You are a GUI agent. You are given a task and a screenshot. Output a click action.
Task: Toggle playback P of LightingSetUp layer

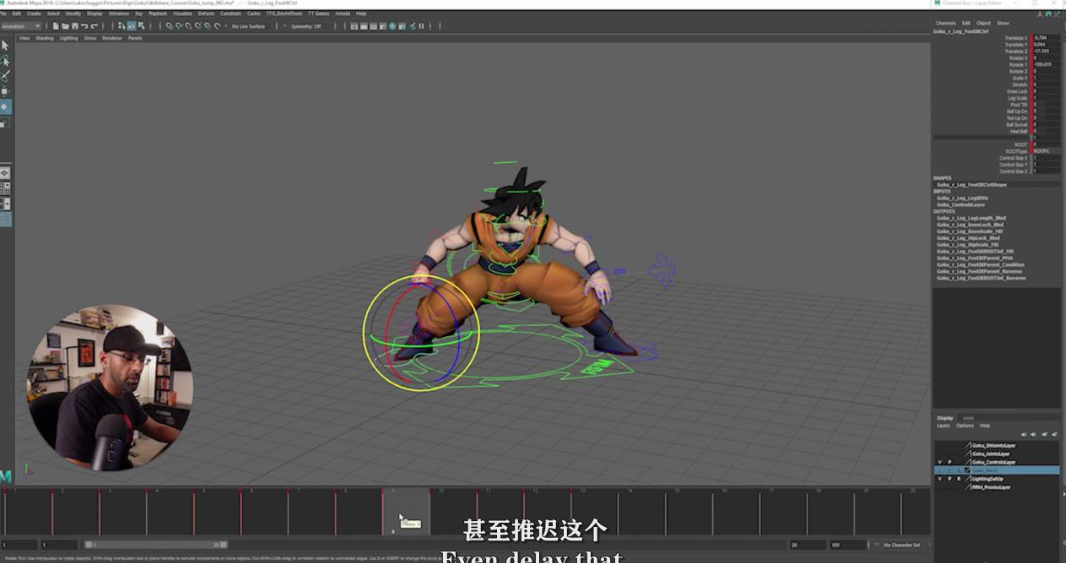pos(950,479)
